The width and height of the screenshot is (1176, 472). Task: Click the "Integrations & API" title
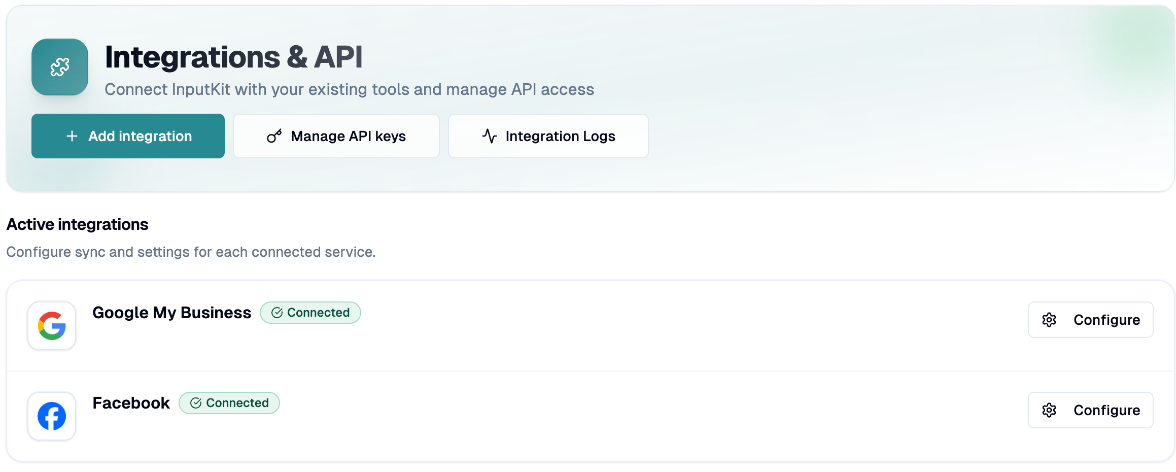[x=234, y=58]
